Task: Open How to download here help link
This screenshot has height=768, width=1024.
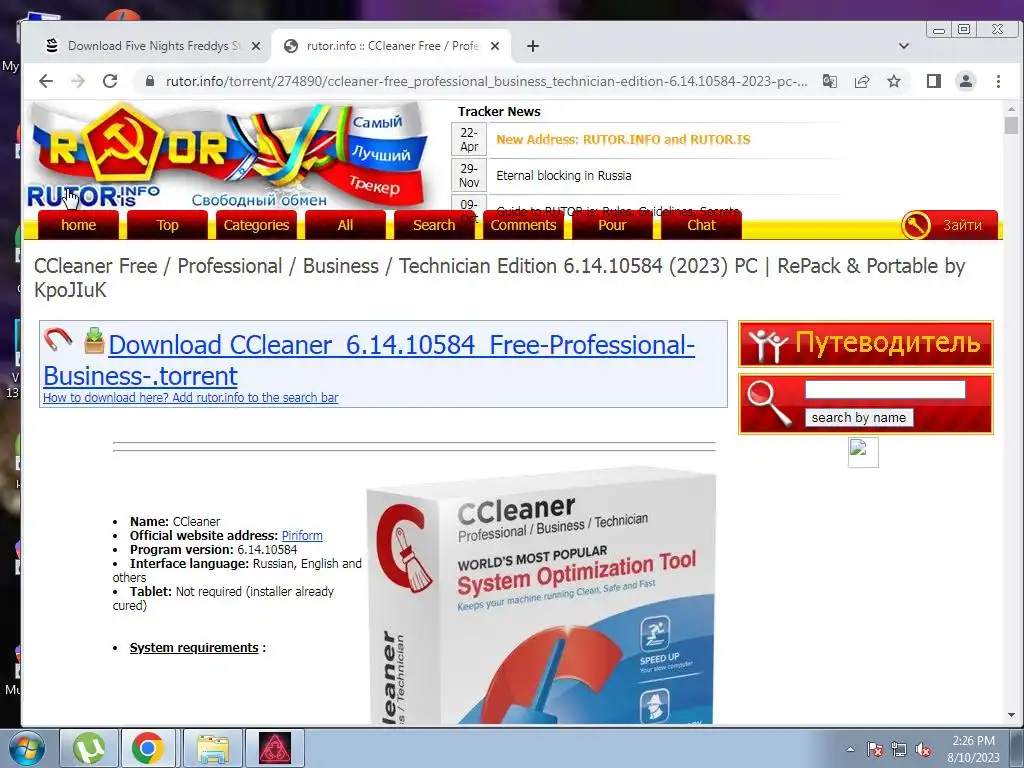Action: (x=191, y=397)
